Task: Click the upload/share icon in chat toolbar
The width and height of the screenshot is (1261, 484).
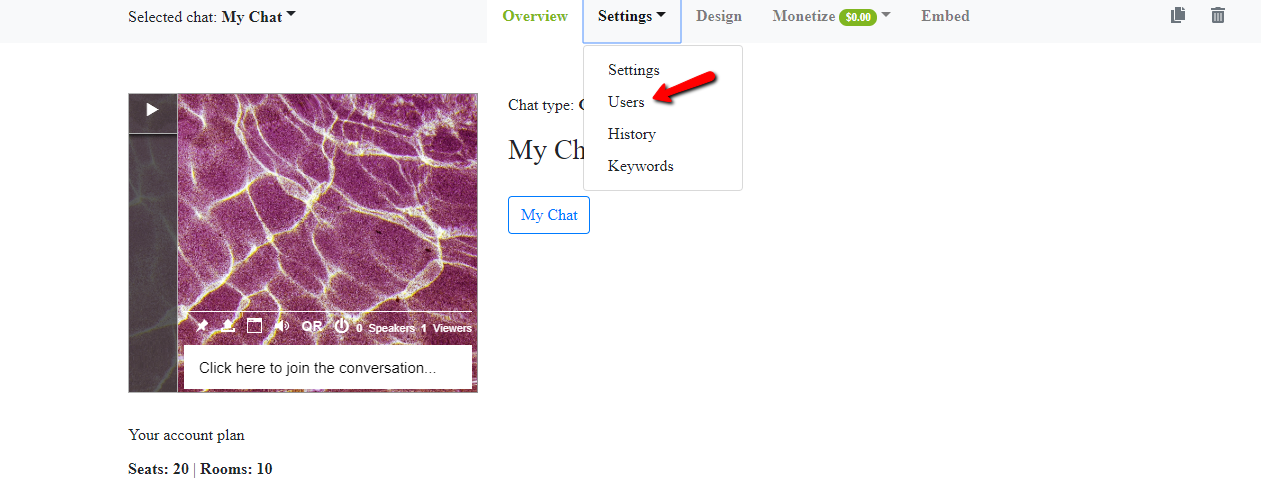Action: (228, 326)
